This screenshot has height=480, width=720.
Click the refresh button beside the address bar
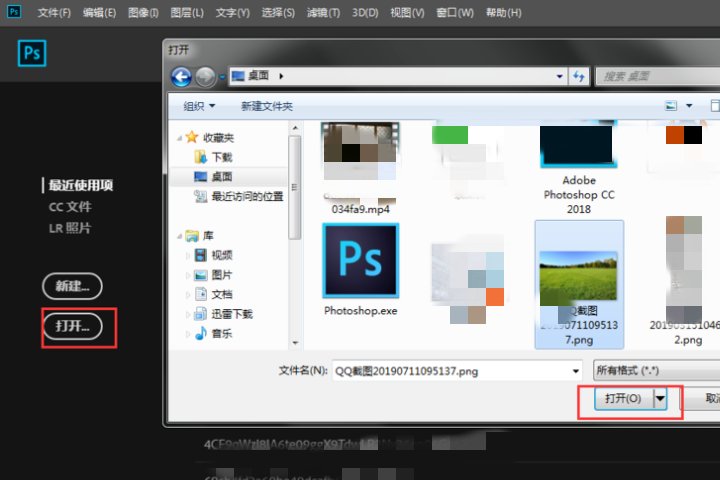pos(579,76)
